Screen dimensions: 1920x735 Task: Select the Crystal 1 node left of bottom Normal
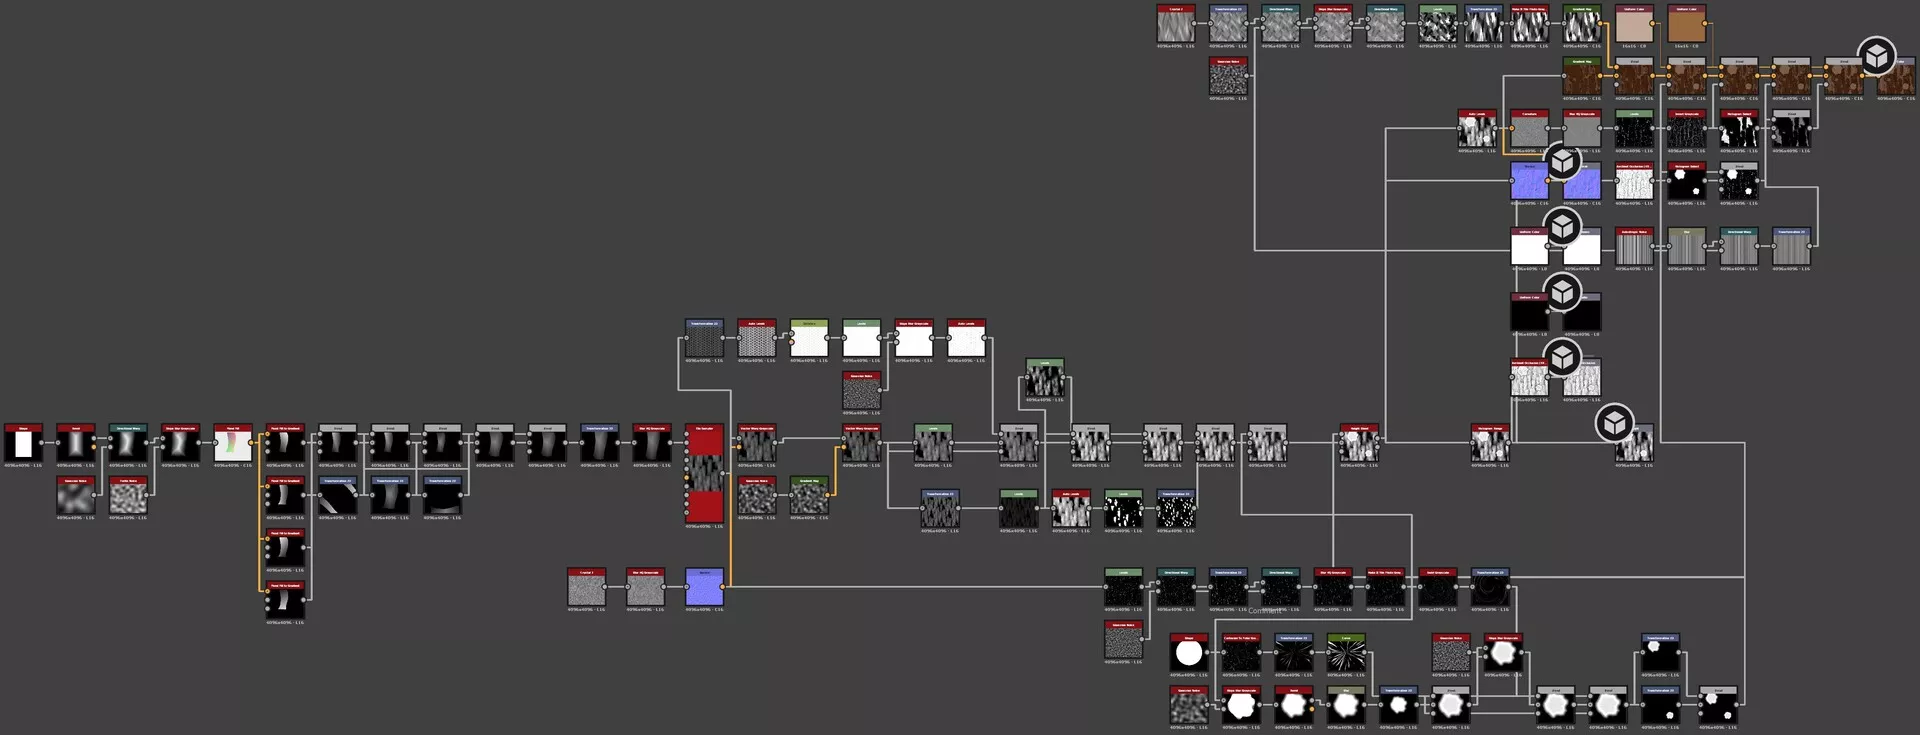[586, 588]
